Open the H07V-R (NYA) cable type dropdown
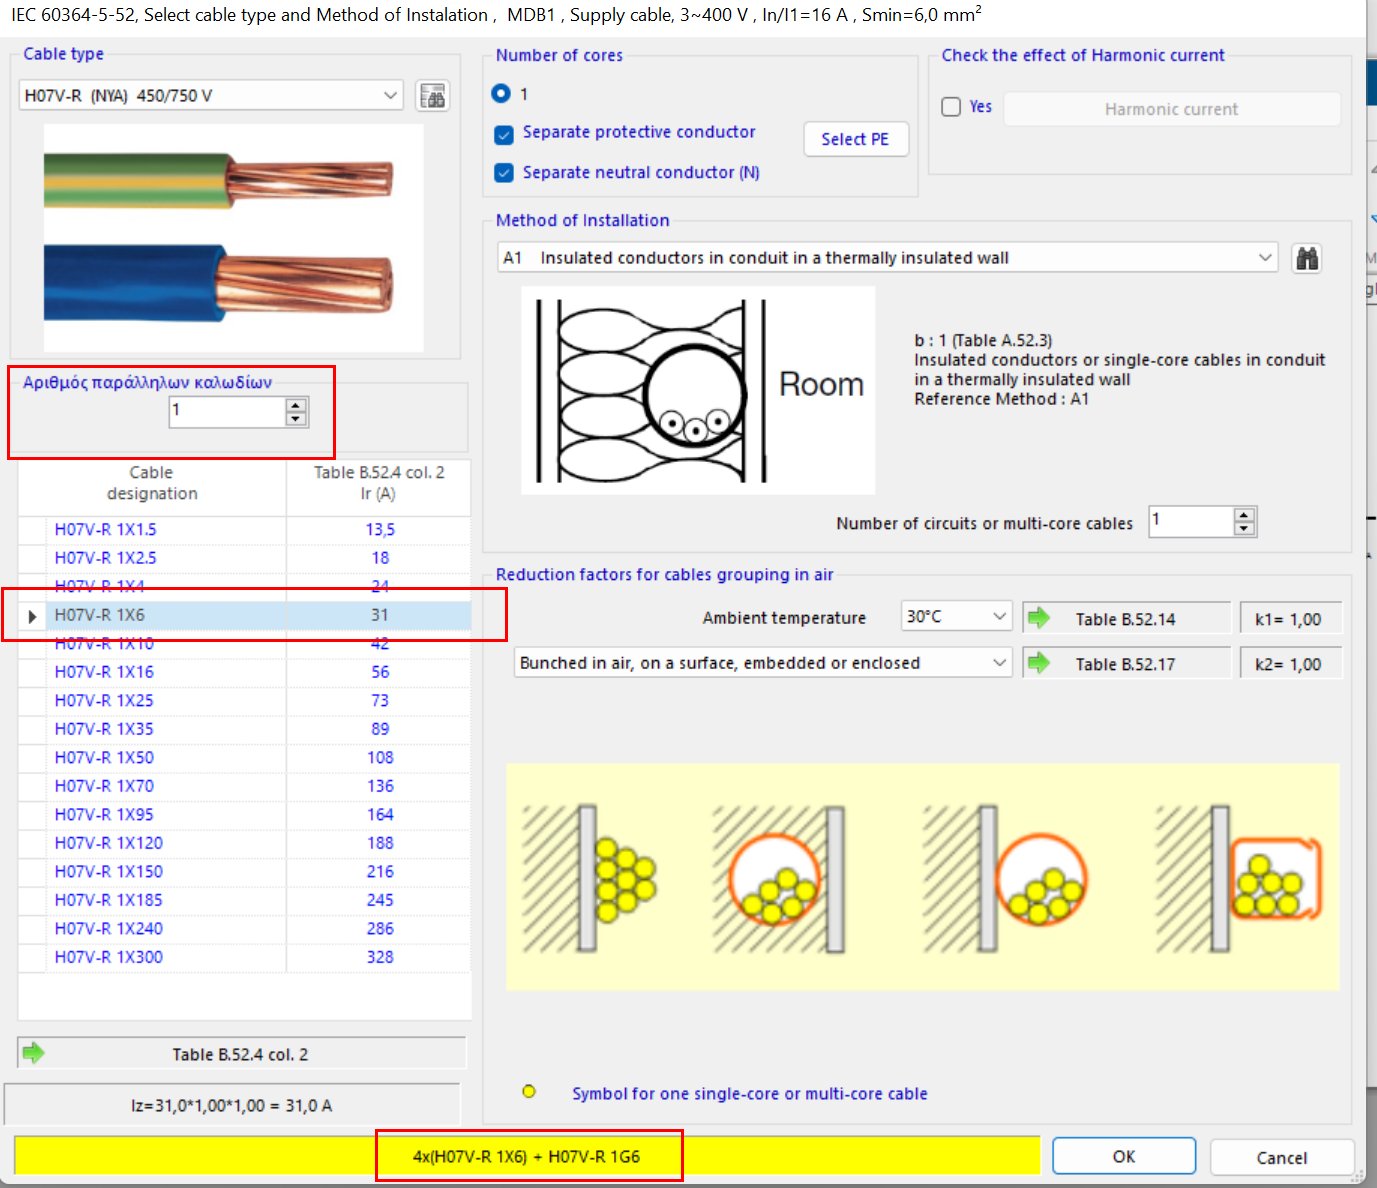 tap(391, 94)
